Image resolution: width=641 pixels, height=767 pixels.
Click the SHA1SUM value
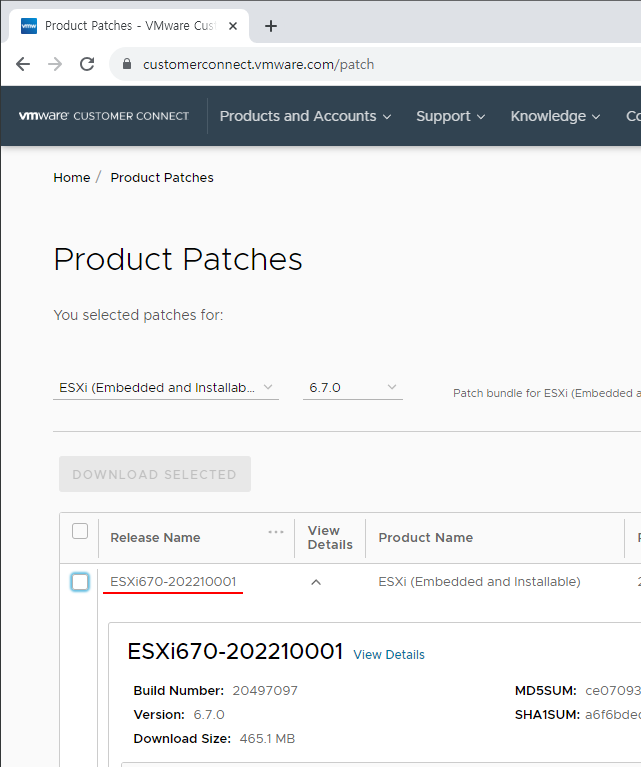613,715
